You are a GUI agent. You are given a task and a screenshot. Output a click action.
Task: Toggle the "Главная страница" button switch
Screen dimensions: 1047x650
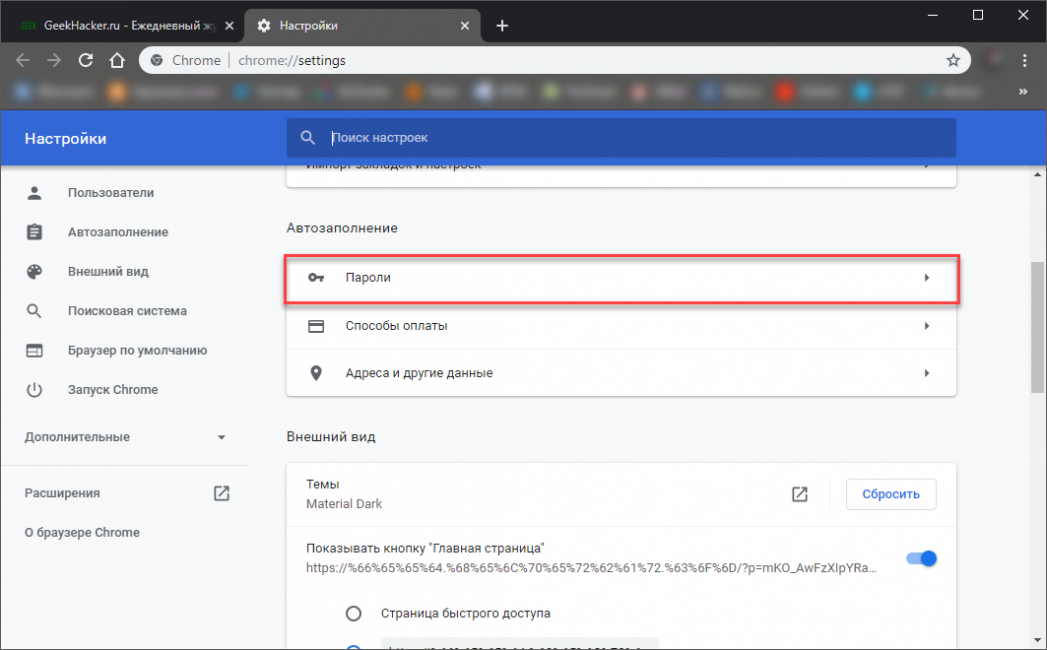[921, 558]
